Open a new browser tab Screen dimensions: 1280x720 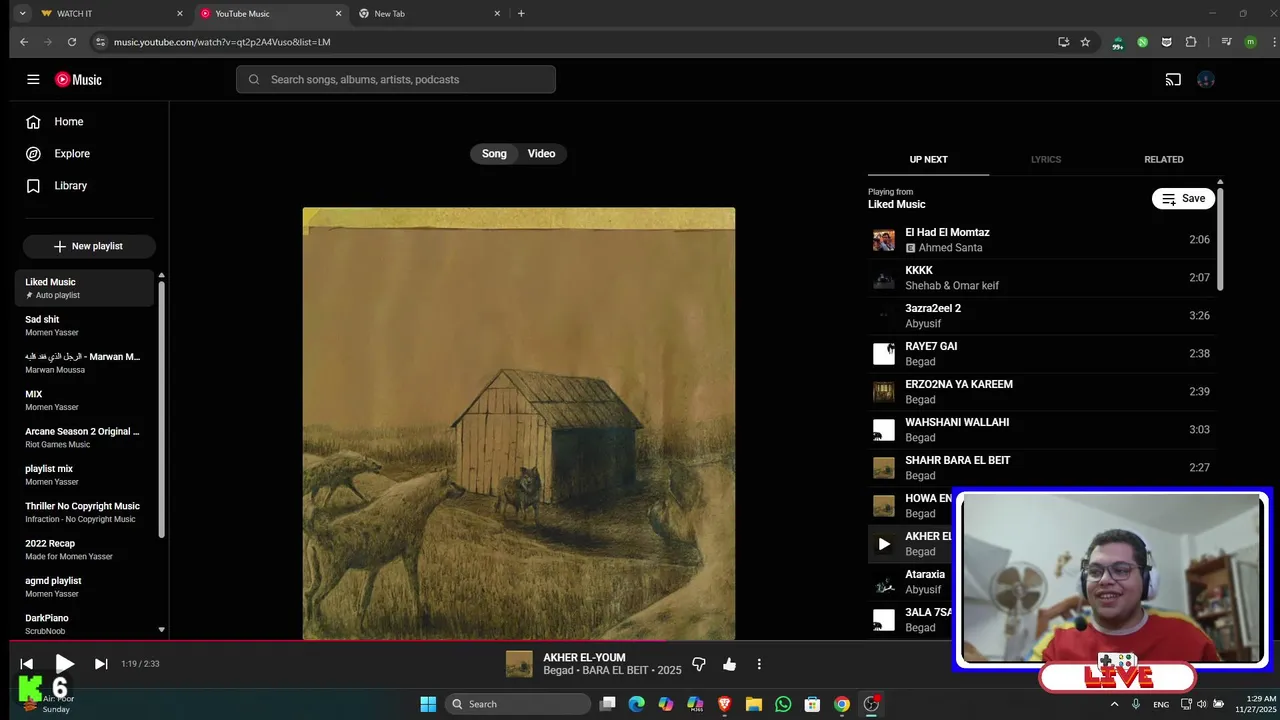pos(521,14)
